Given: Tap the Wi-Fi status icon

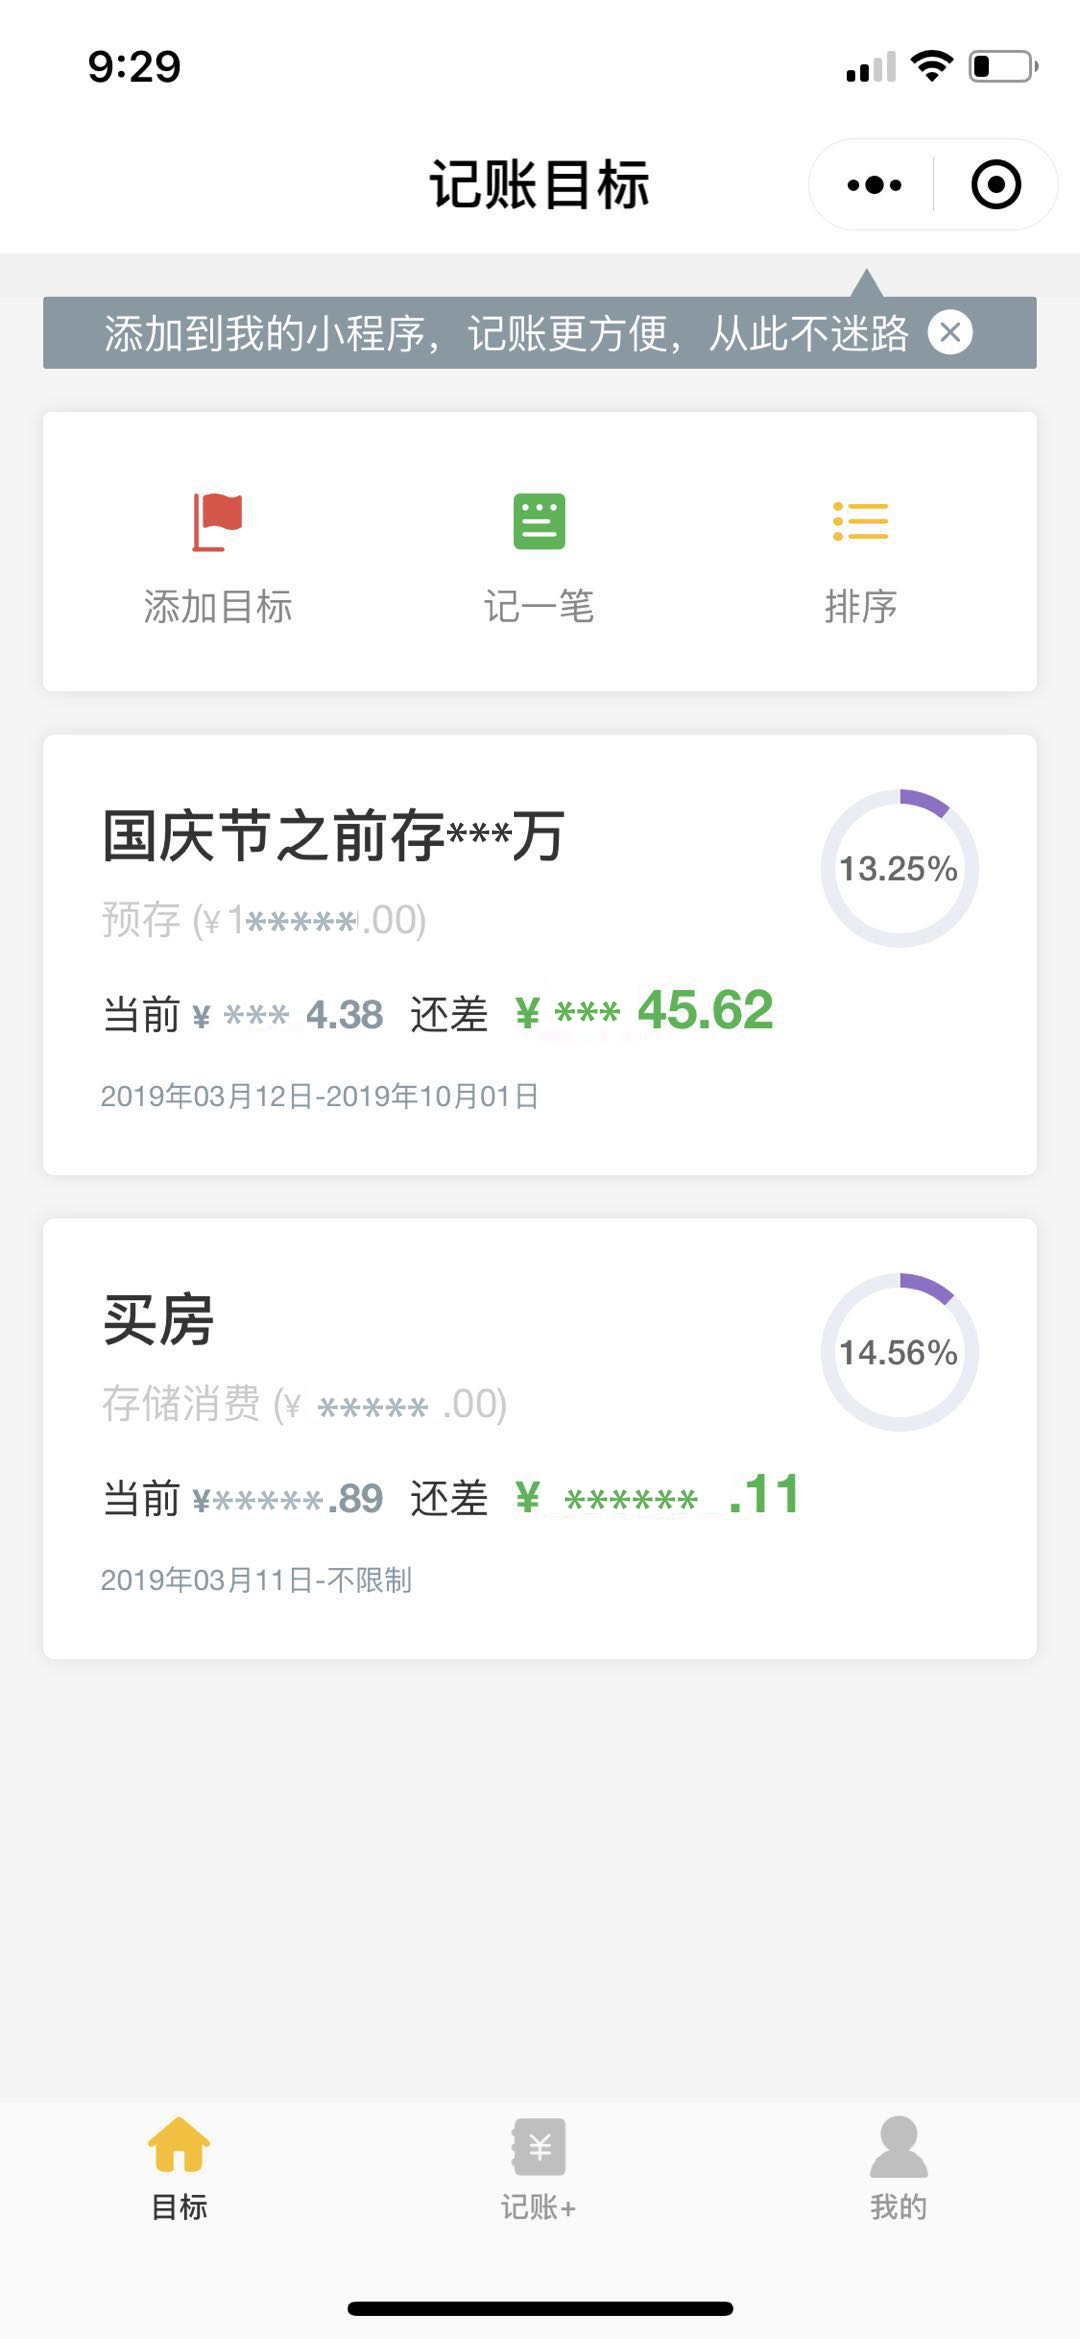Looking at the screenshot, I should pyautogui.click(x=931, y=66).
